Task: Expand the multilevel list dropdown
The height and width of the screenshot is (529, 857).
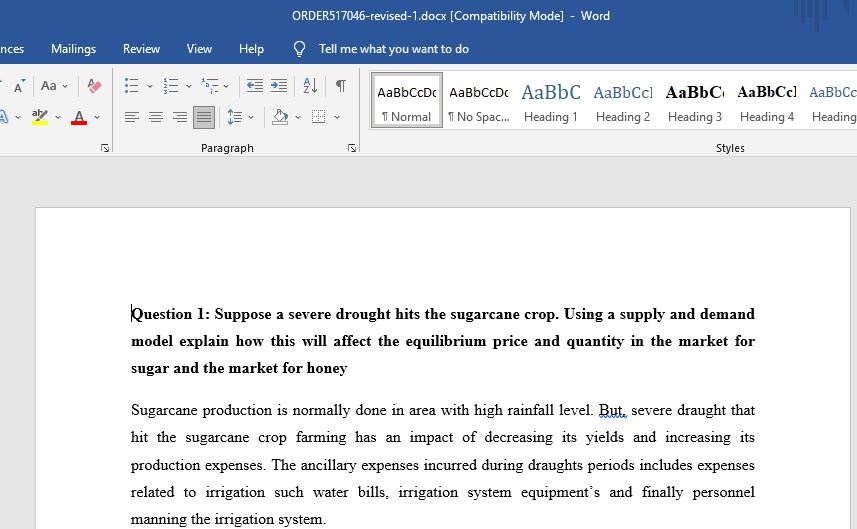Action: click(x=226, y=86)
